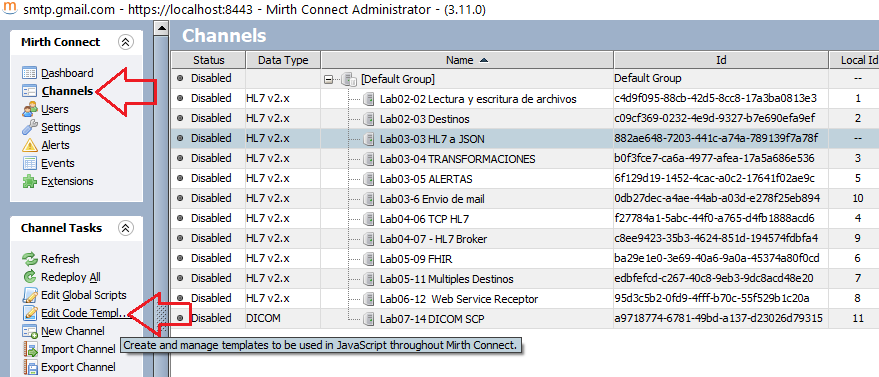Create a New Channel
The width and height of the screenshot is (879, 377).
[x=72, y=331]
